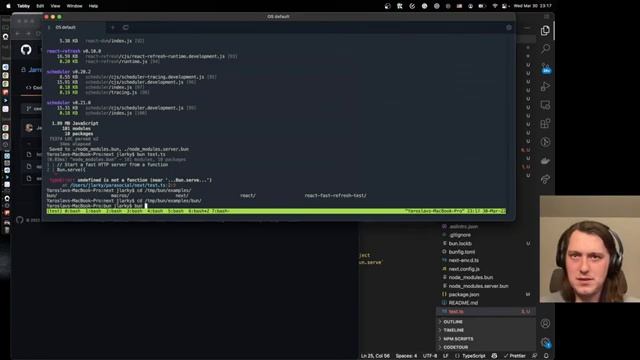Open the VS Code Search view icon
640x360 pixels.
tap(545, 49)
